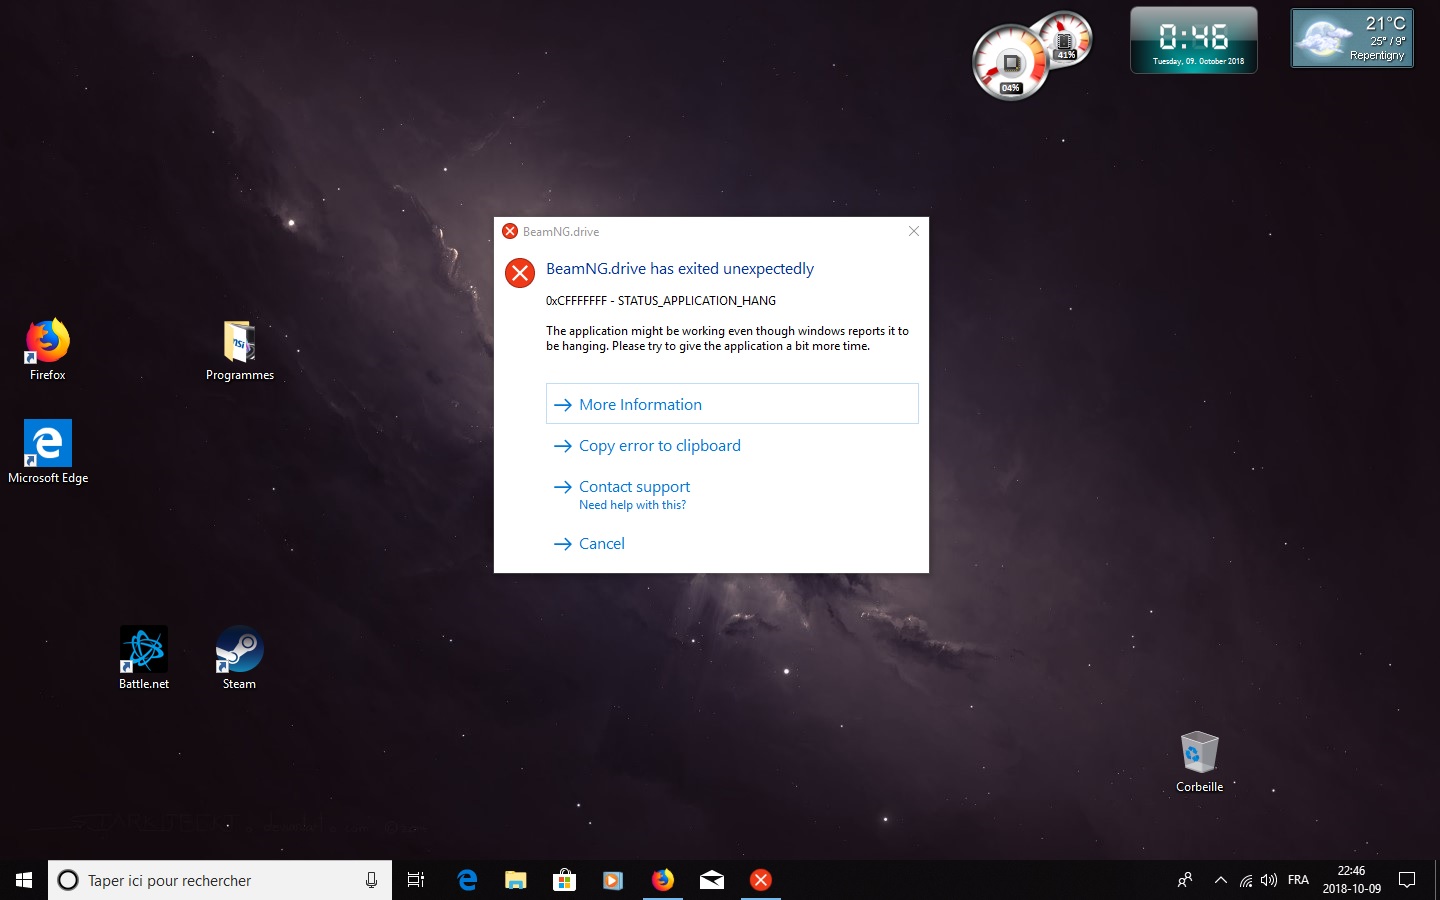Close the BeamNG.drive dialog window
Viewport: 1440px width, 900px height.
coord(913,231)
